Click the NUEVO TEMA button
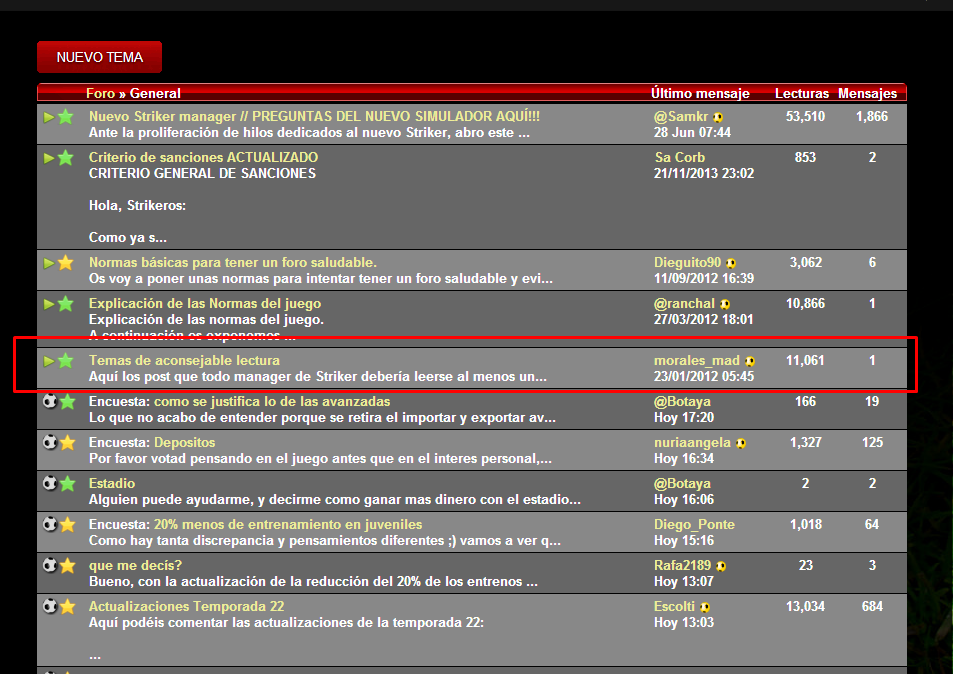953x674 pixels. point(100,57)
